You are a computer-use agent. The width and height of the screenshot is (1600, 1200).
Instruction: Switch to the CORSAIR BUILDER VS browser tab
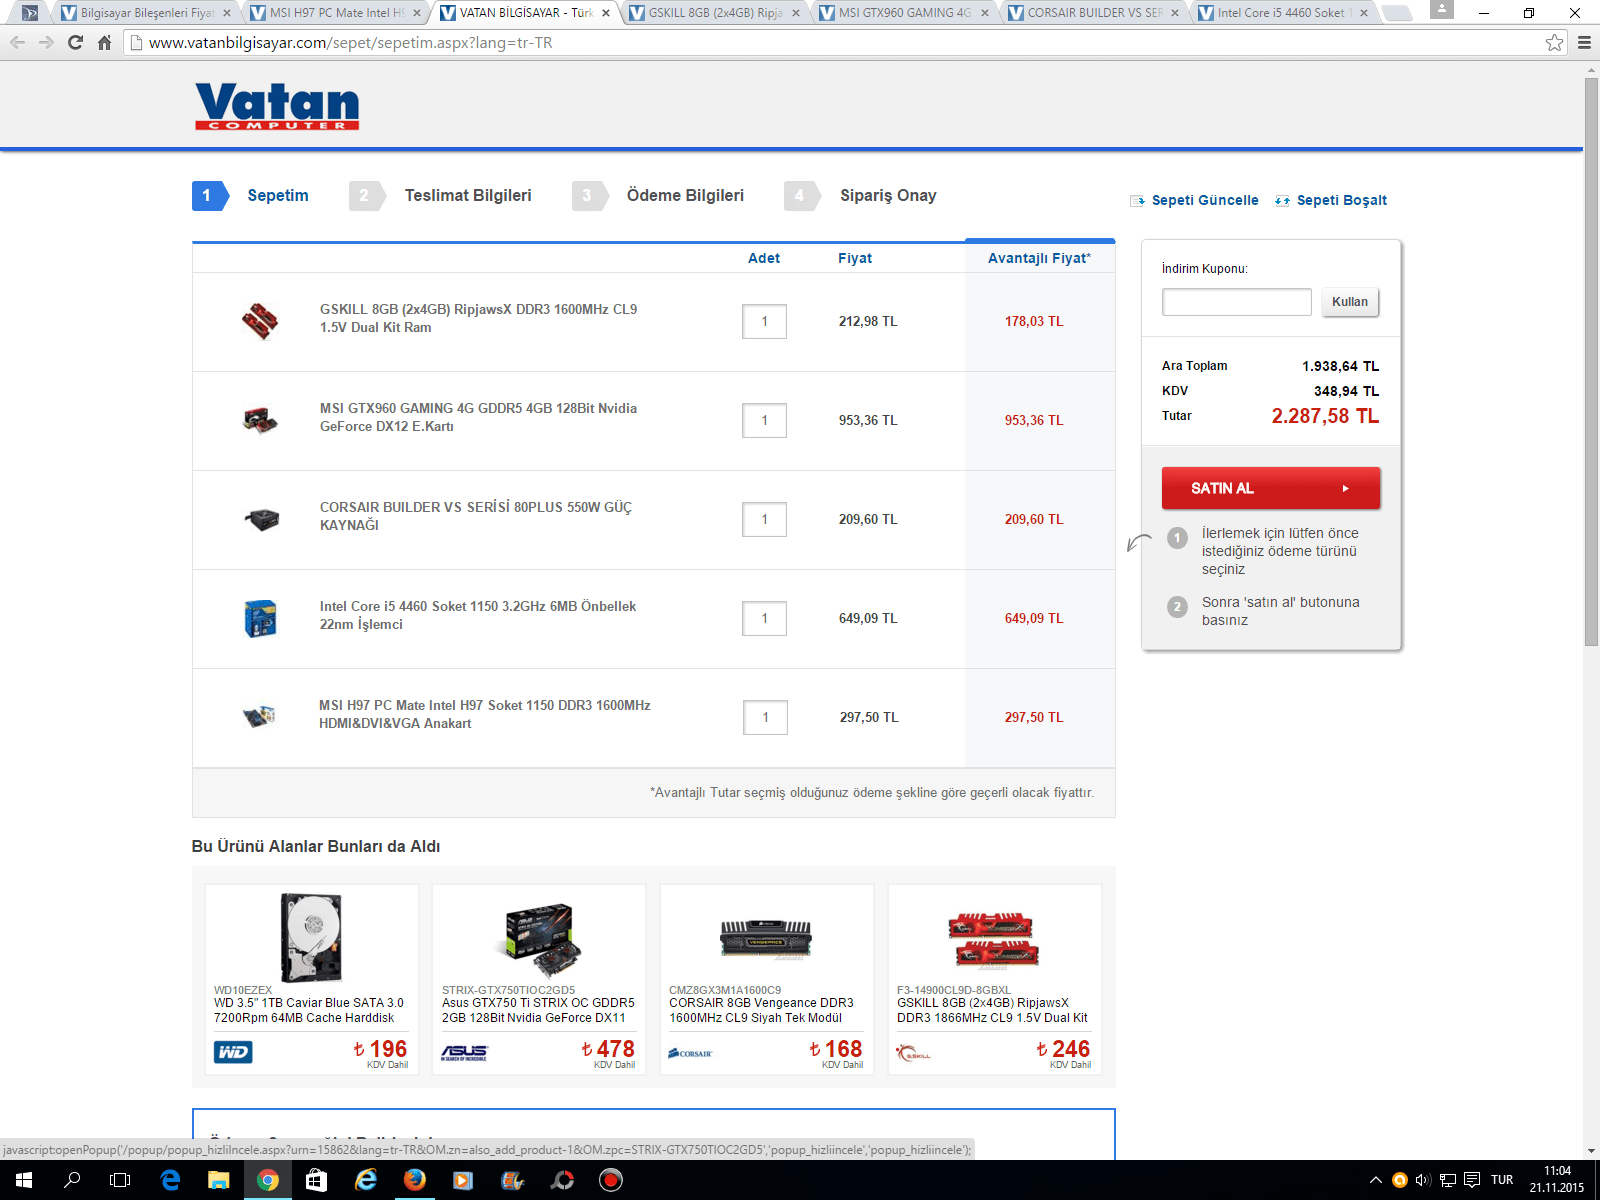pos(1094,13)
